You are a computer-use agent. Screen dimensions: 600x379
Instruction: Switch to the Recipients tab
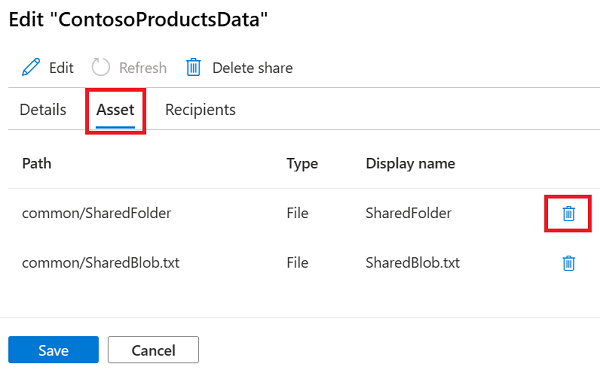click(200, 110)
